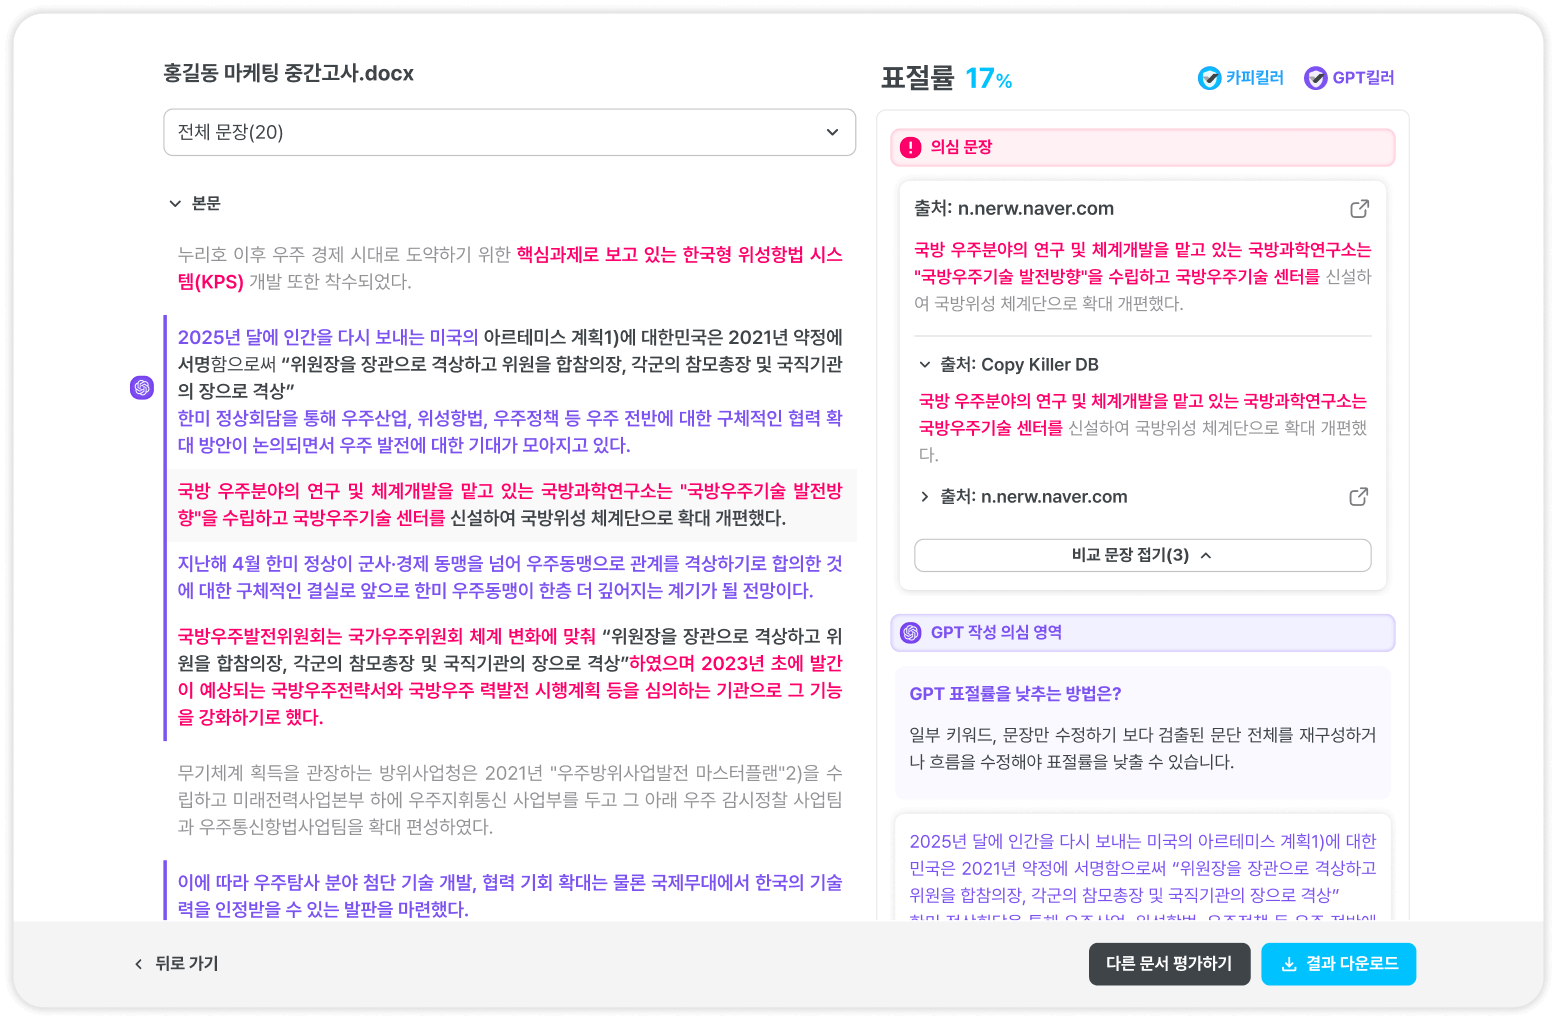Click the red warning icon in 의심 문장
This screenshot has height=1020, width=1556.
point(910,148)
